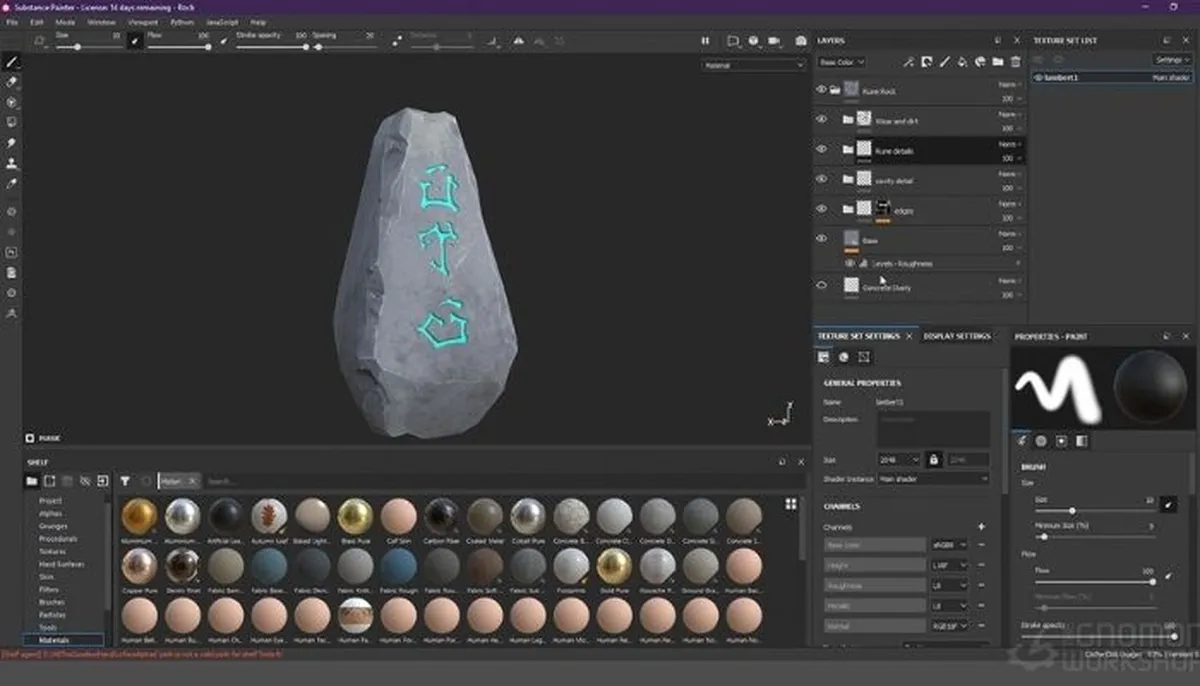1200x686 pixels.
Task: Hide the edges layer
Action: coord(821,209)
